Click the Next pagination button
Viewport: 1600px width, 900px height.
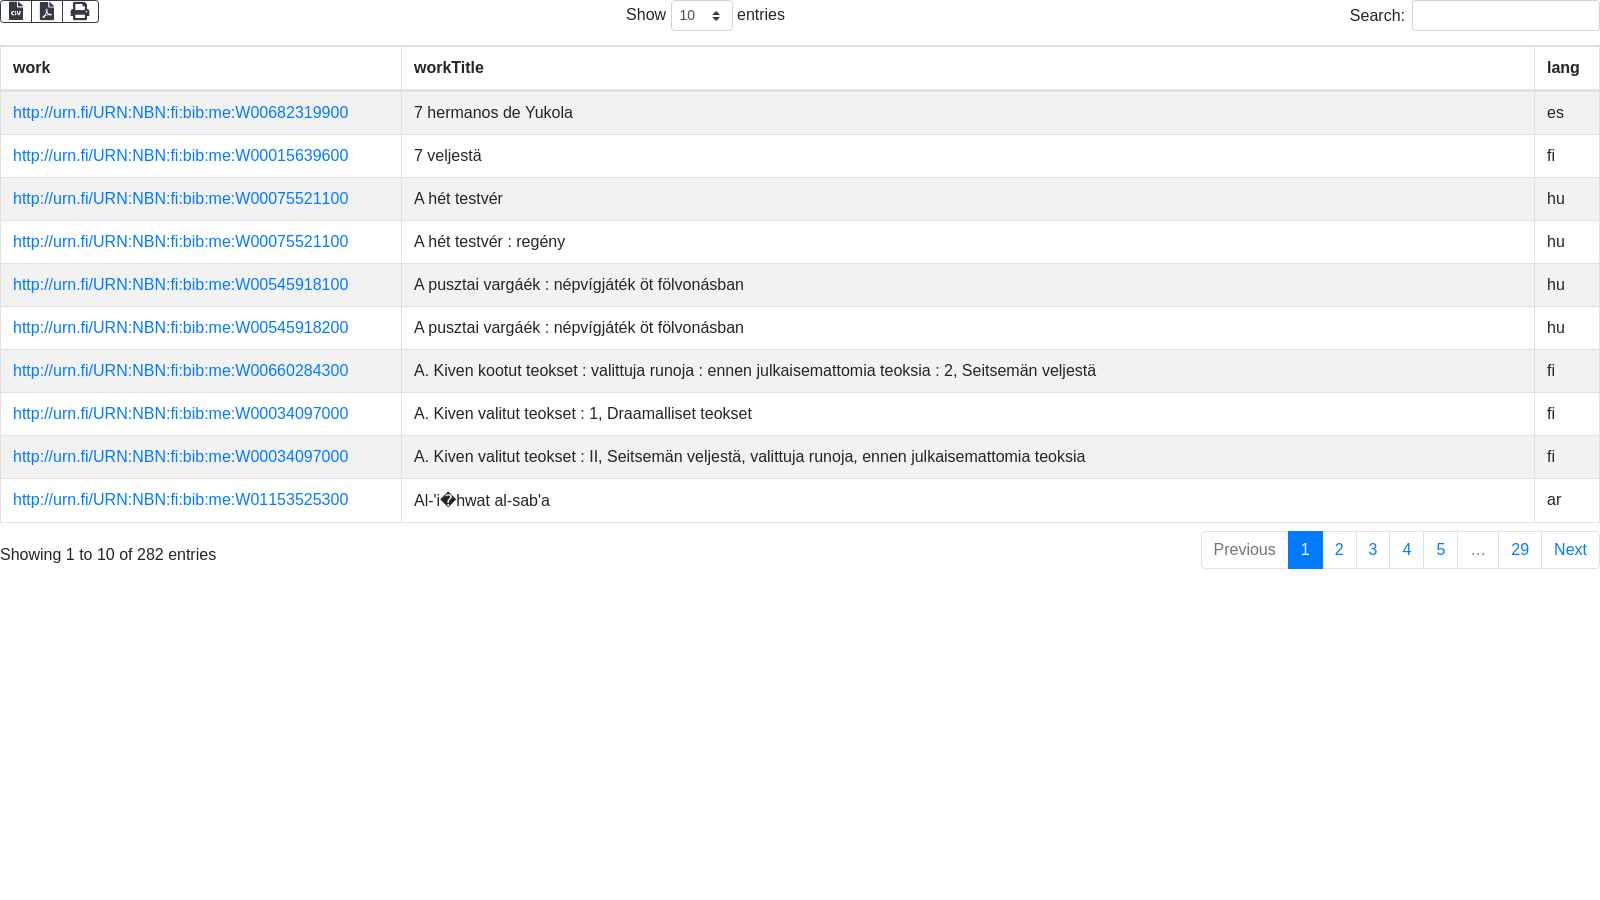coord(1570,550)
